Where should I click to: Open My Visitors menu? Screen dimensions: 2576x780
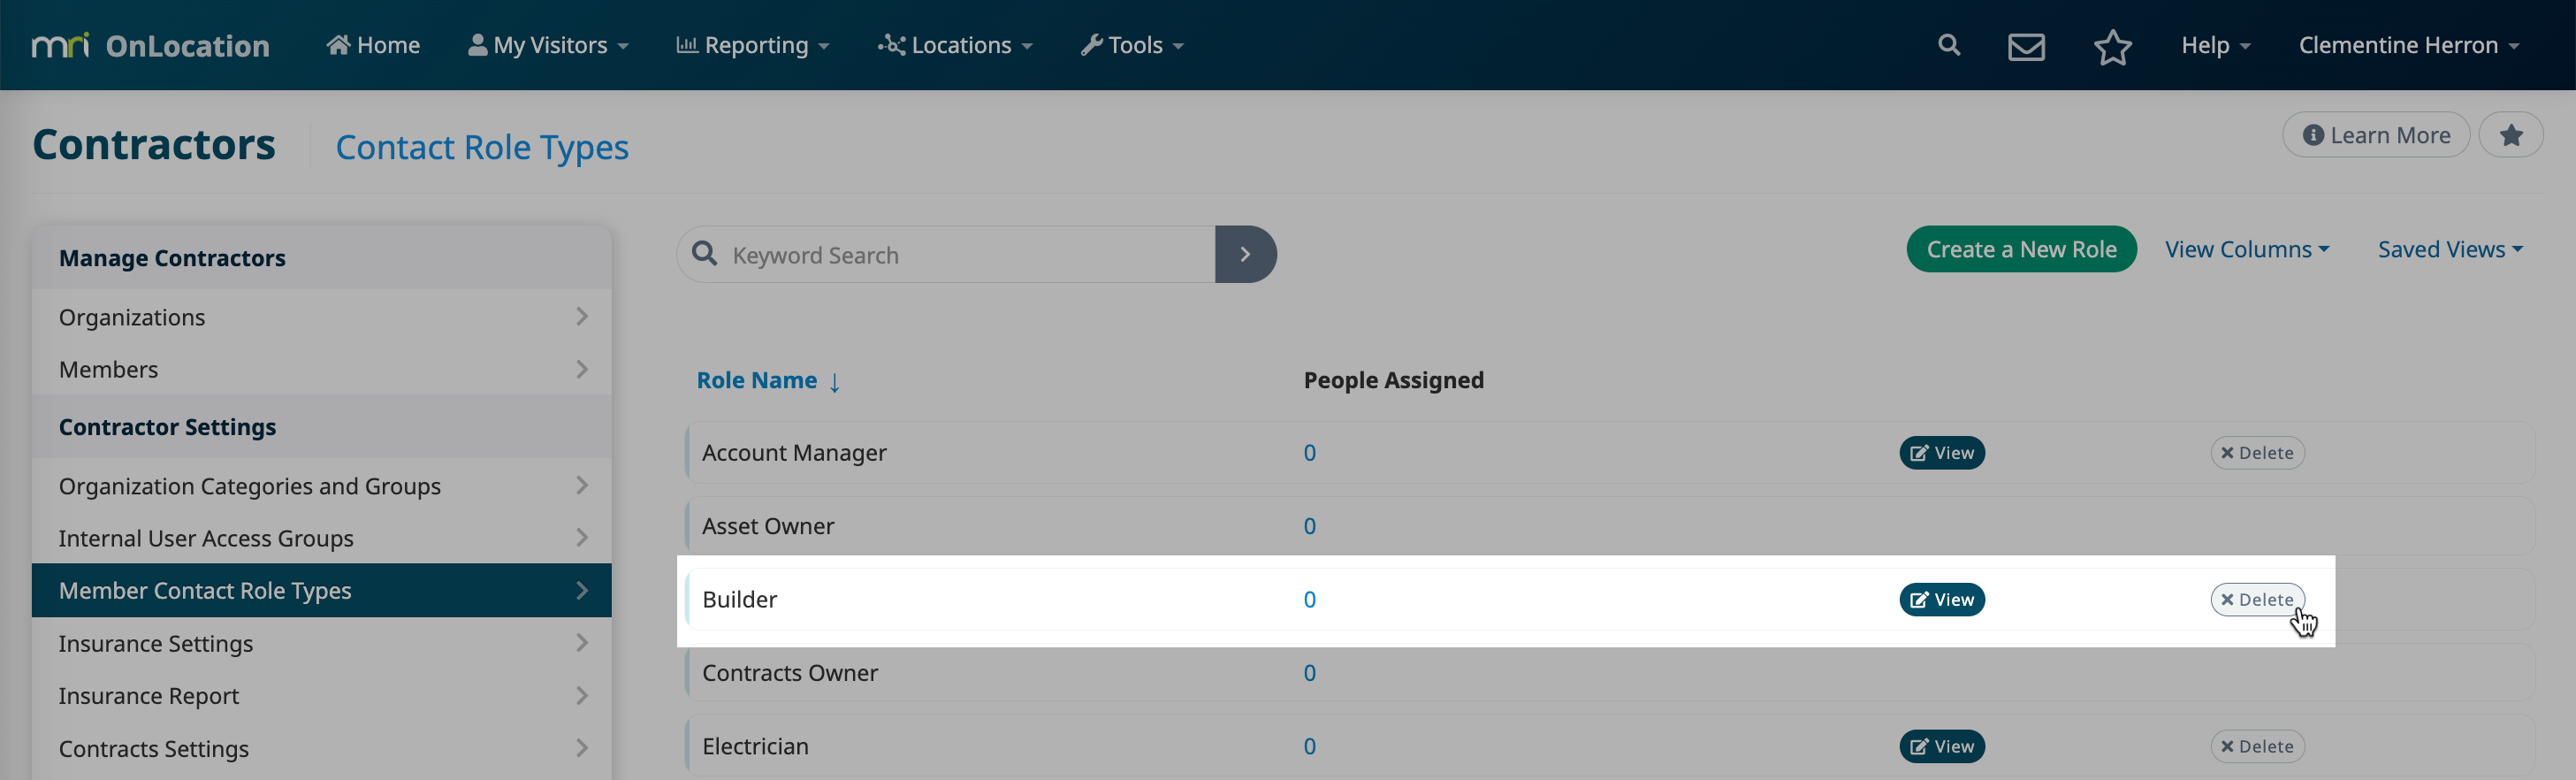tap(548, 45)
